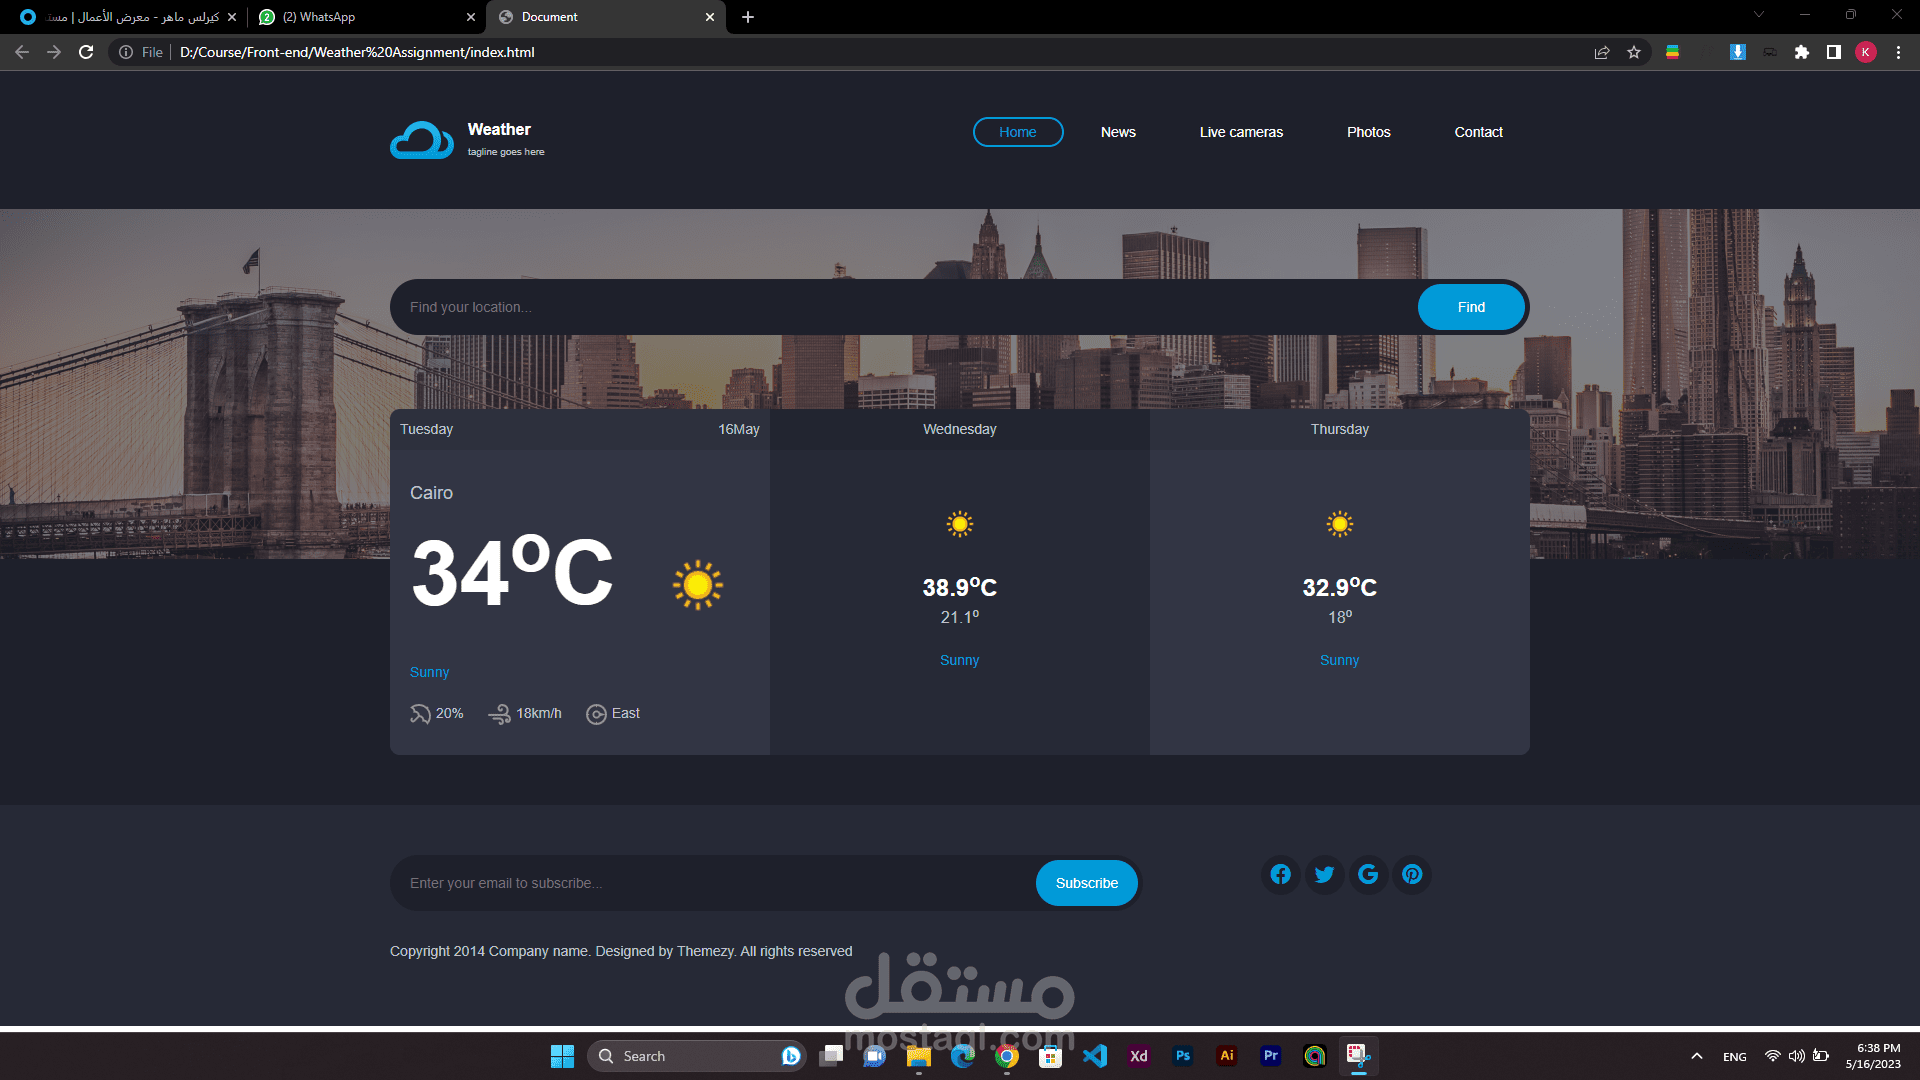This screenshot has height=1080, width=1920.
Task: Bookmark this page with the star icon
Action: coord(1634,52)
